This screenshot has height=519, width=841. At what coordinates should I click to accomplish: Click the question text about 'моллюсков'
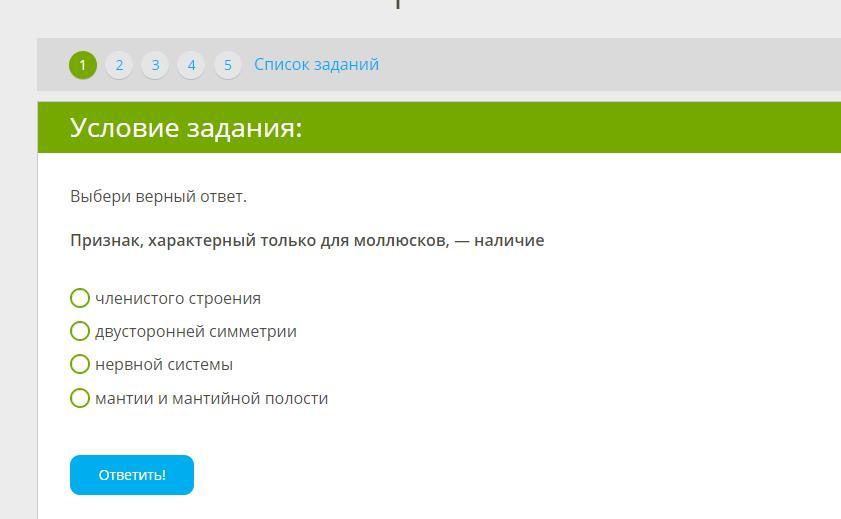tap(307, 240)
